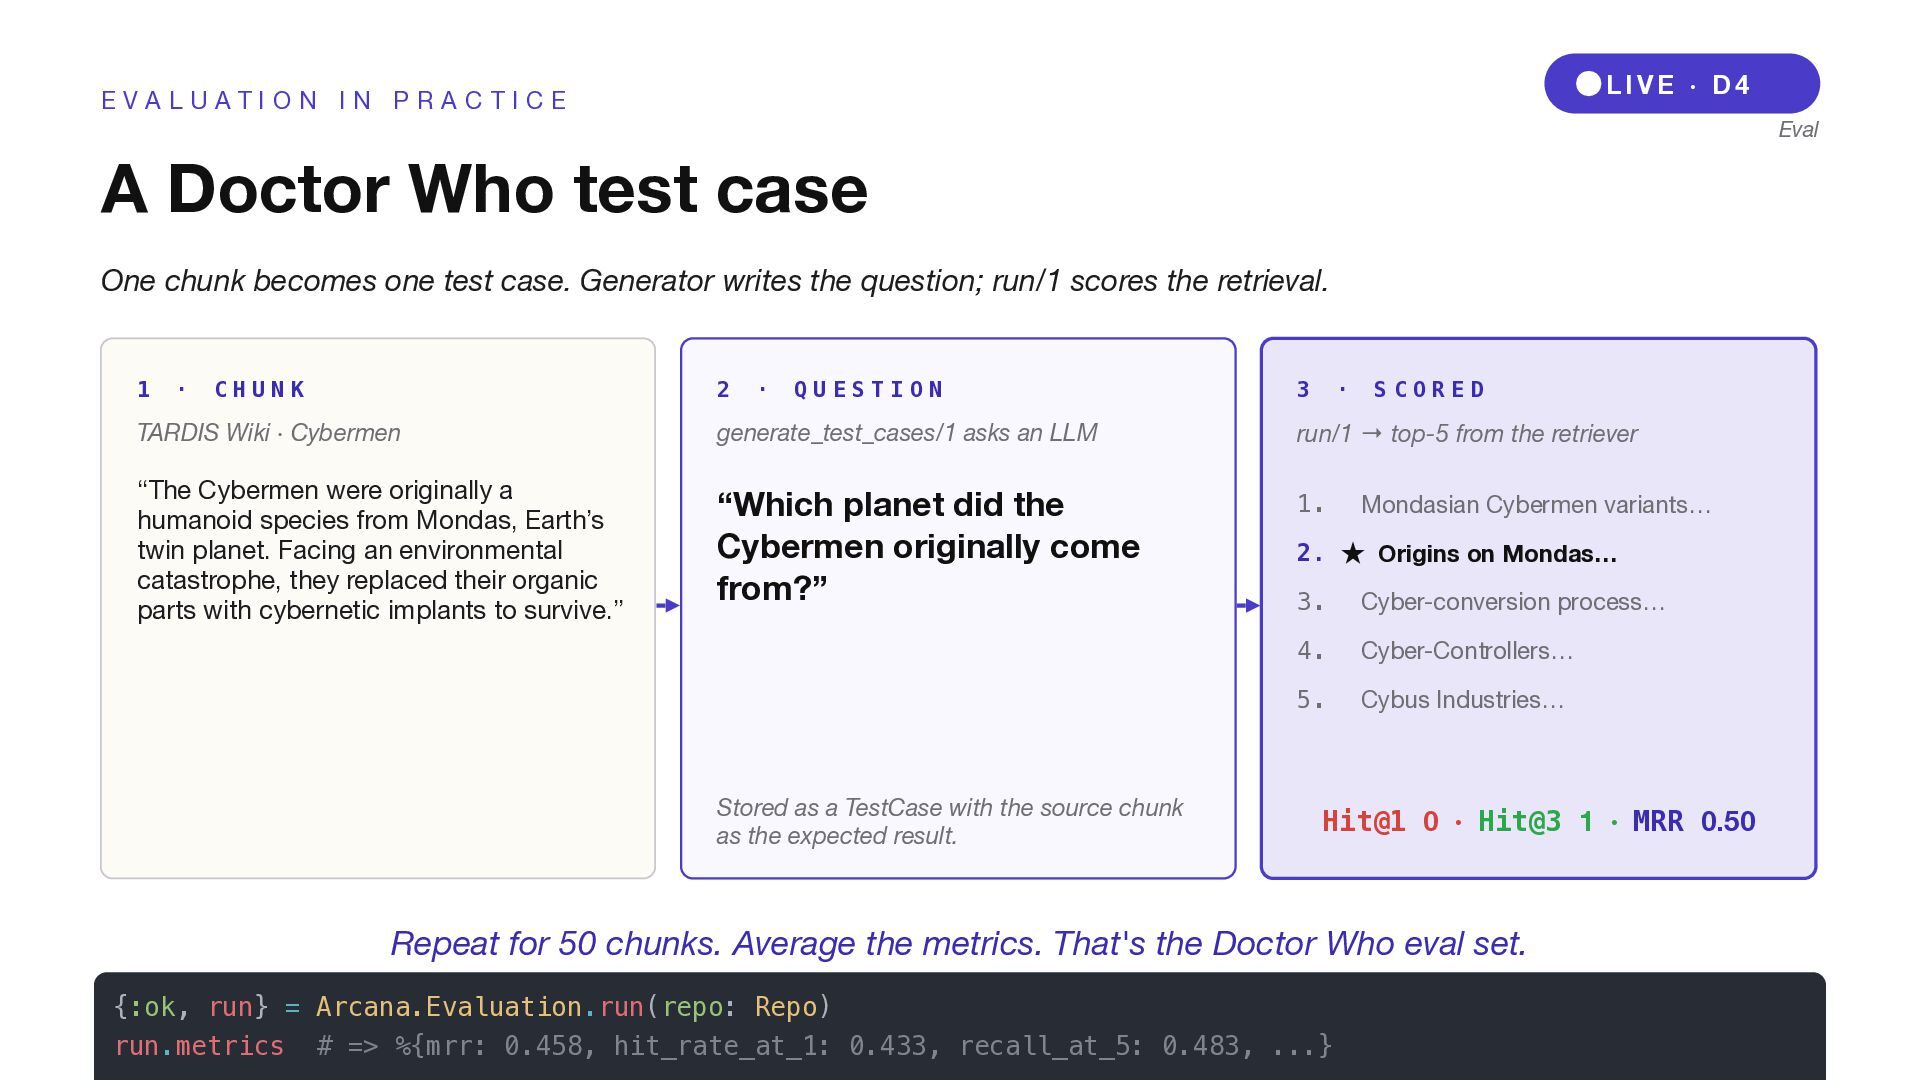Select result 5 Cybus Industries
1920x1080 pixels.
1461,700
